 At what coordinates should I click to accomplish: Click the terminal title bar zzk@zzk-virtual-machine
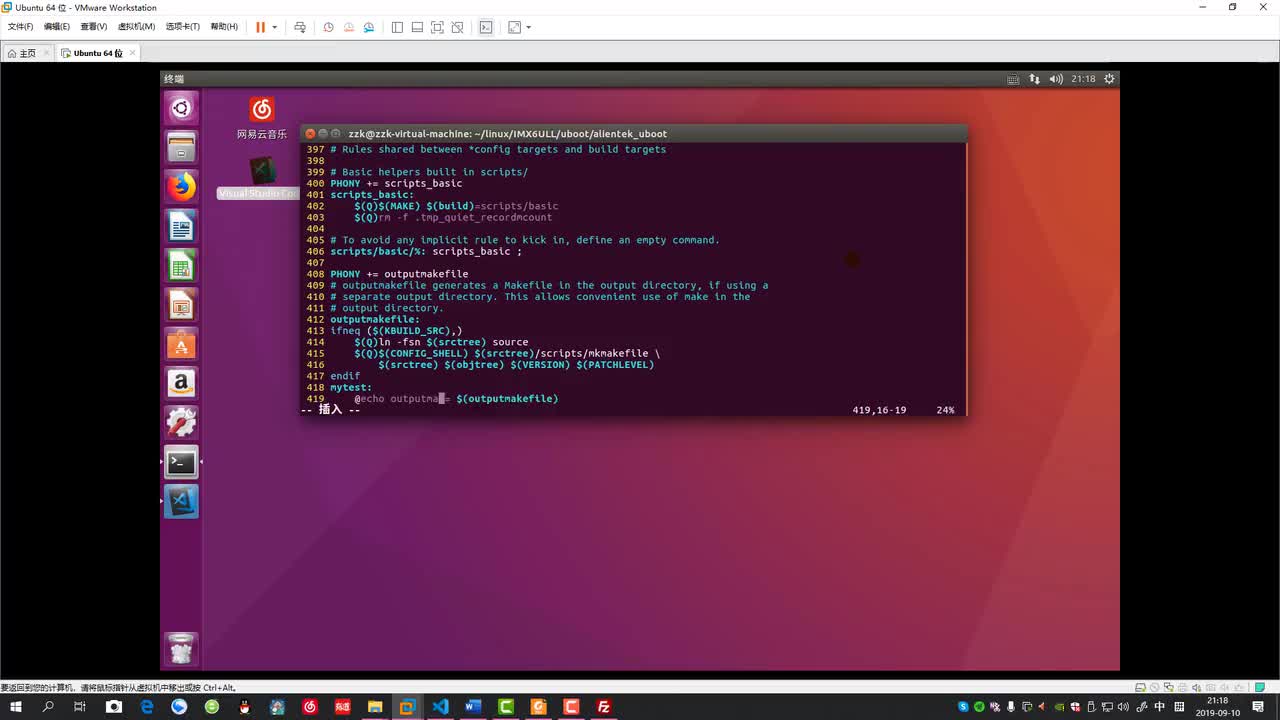point(507,133)
